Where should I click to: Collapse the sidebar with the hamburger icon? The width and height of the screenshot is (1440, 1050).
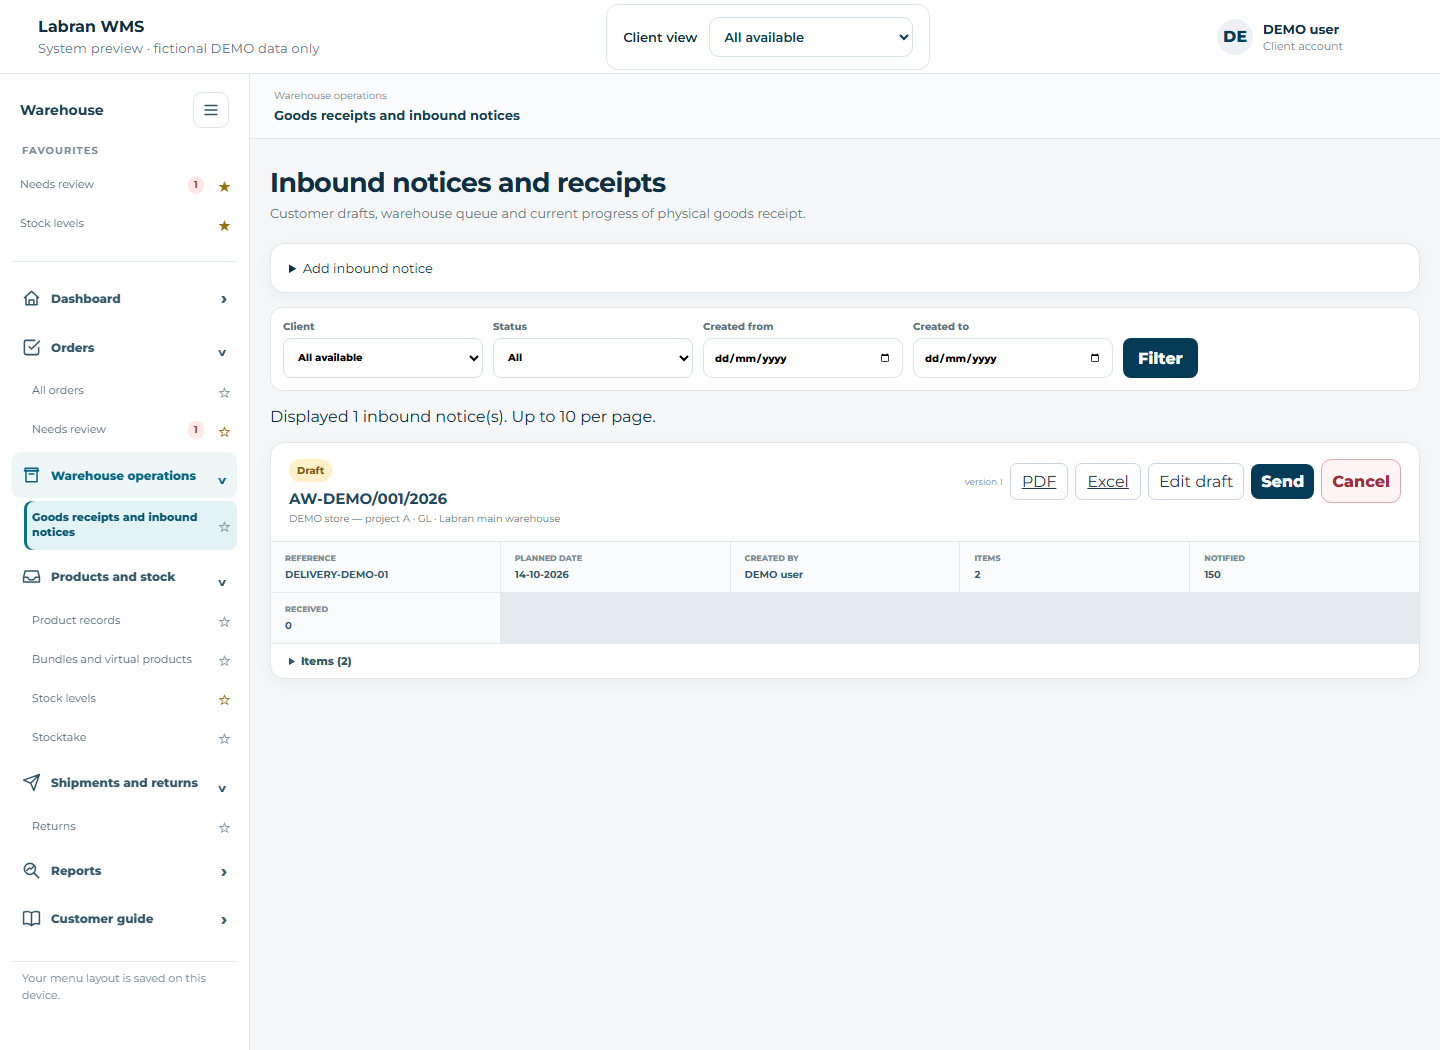(211, 110)
